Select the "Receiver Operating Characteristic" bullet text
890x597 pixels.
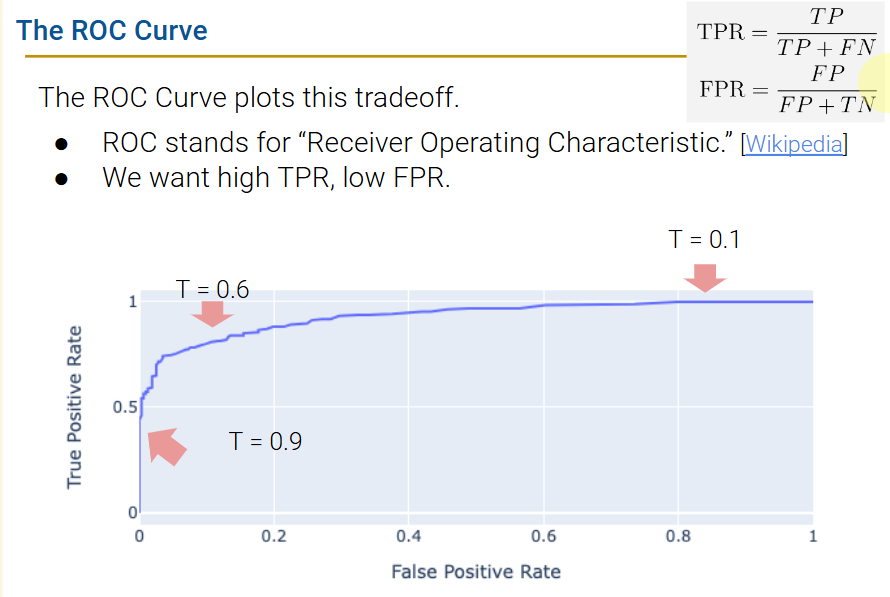coord(418,142)
